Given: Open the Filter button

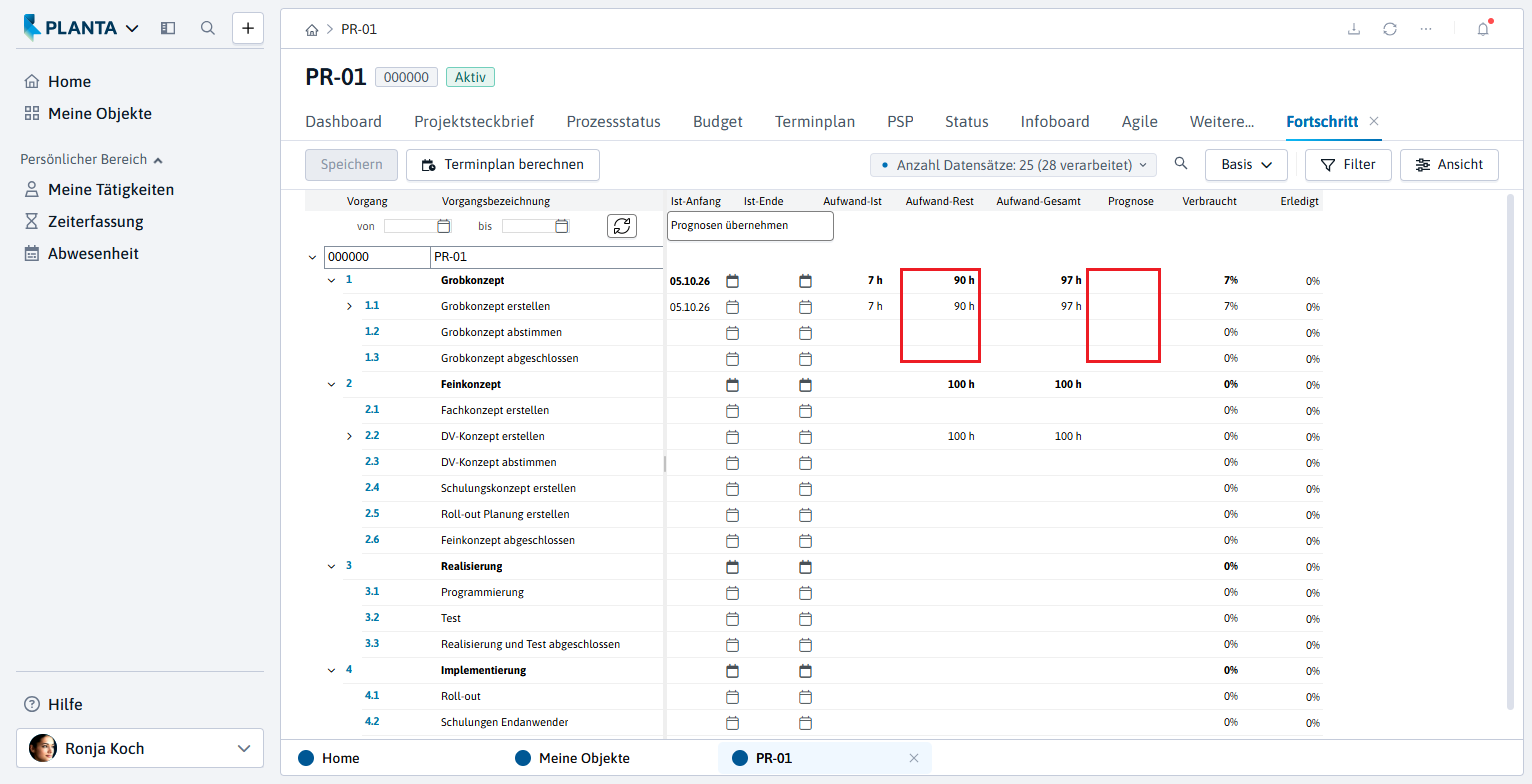Looking at the screenshot, I should point(1348,164).
